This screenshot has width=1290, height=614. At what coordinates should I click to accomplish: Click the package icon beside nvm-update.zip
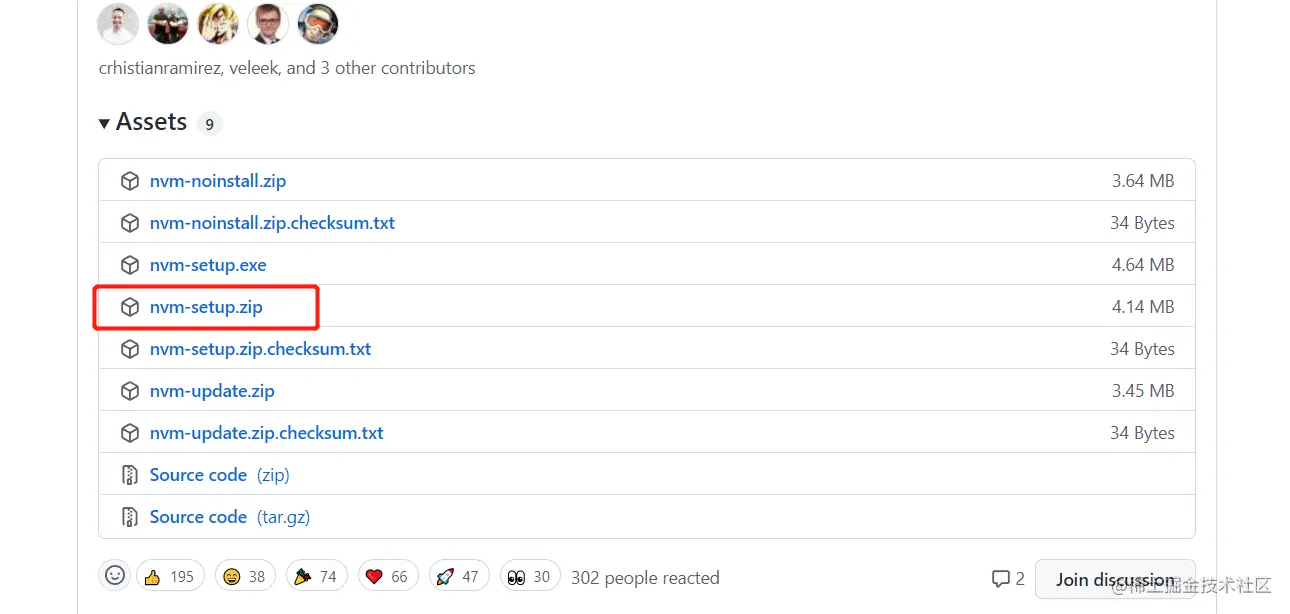130,391
